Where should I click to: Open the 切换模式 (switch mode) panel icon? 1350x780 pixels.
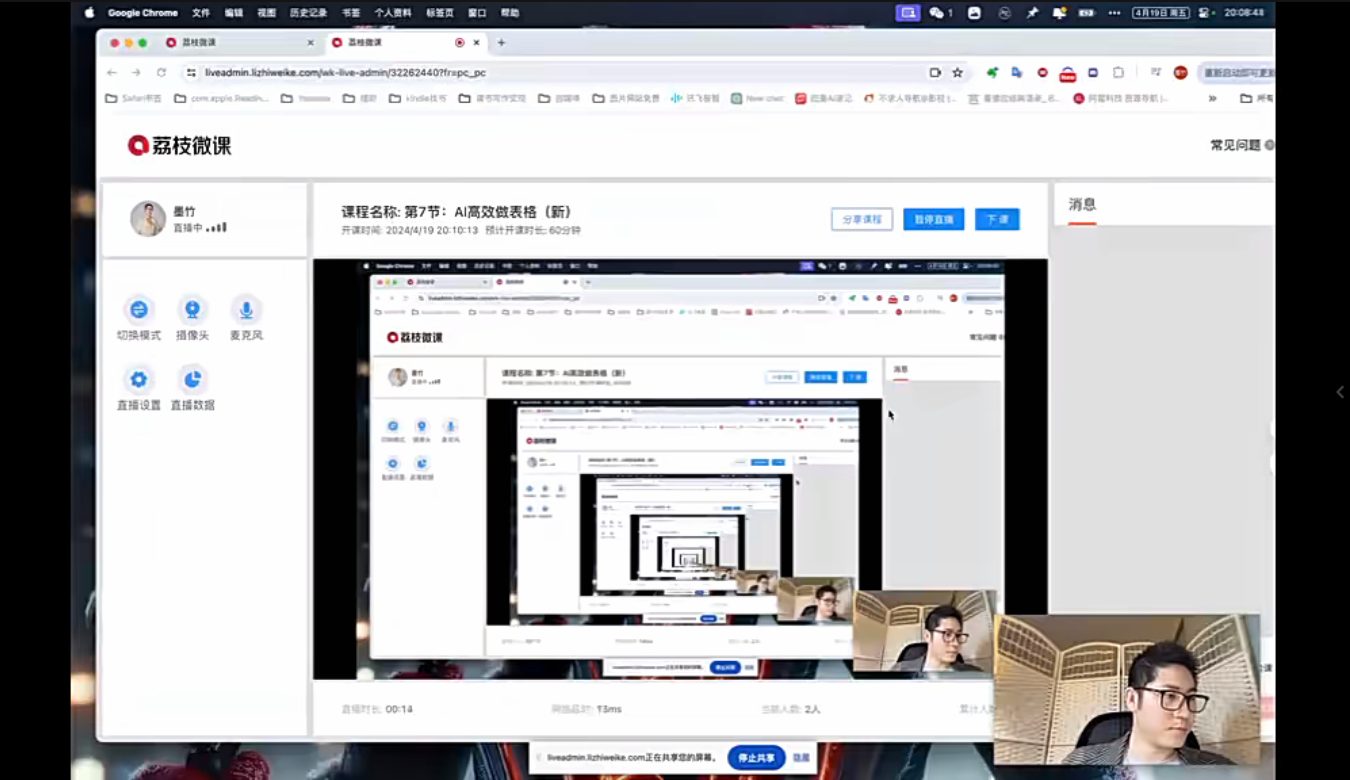click(x=138, y=309)
